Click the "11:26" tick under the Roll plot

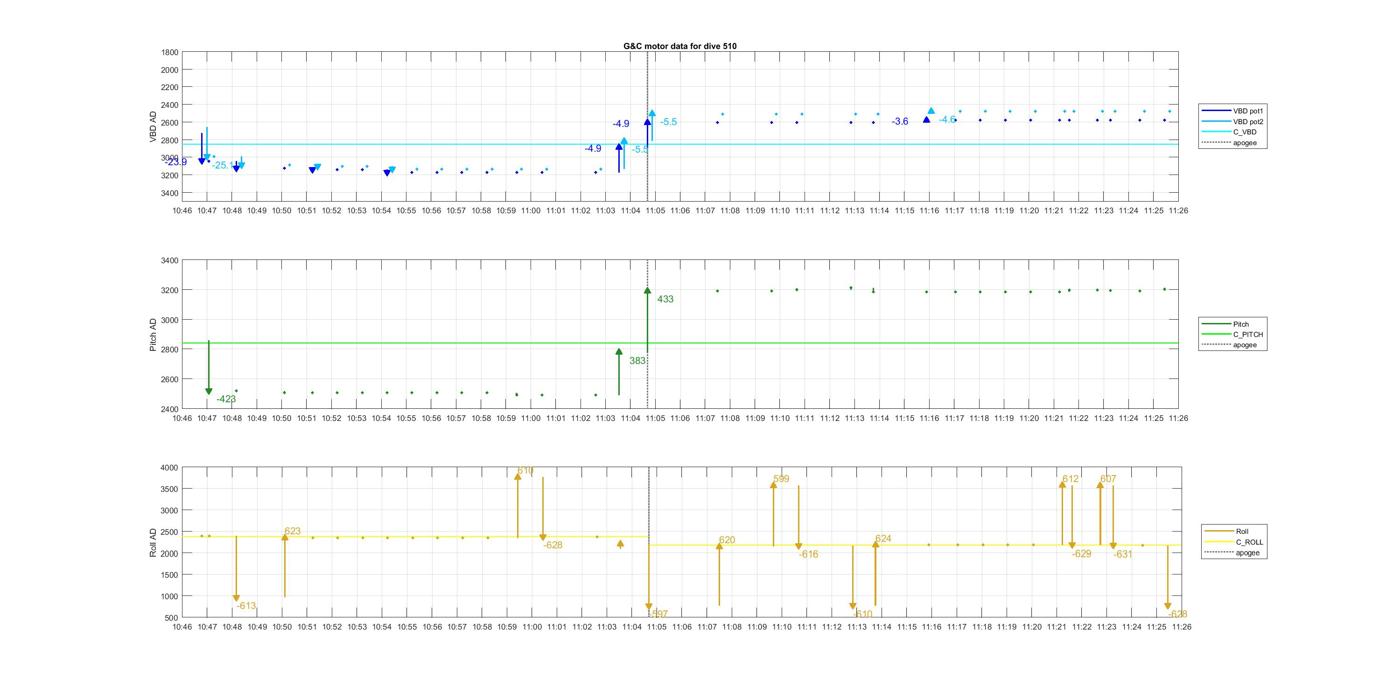click(1180, 627)
